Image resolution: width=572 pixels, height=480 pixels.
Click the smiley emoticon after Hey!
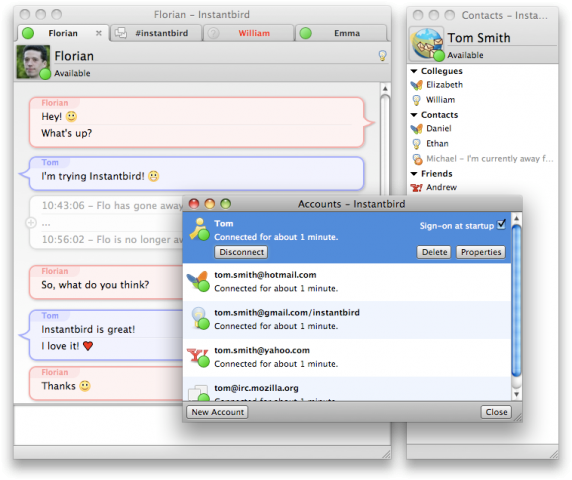(72, 117)
